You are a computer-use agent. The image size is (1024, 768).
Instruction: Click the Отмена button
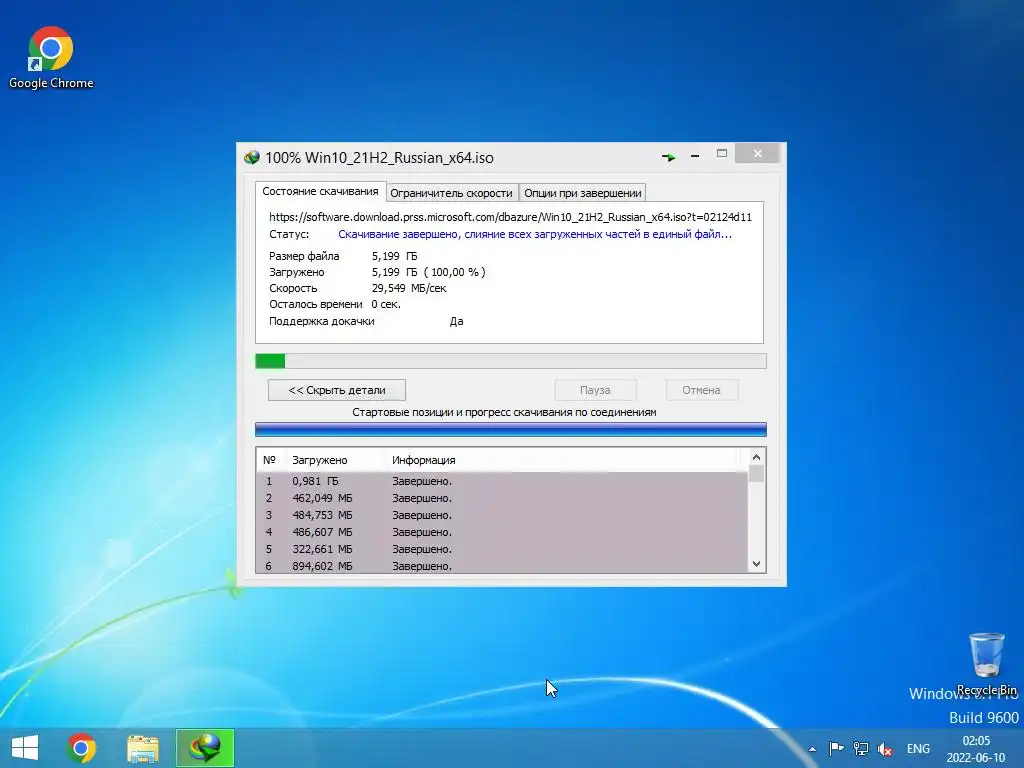pyautogui.click(x=701, y=390)
